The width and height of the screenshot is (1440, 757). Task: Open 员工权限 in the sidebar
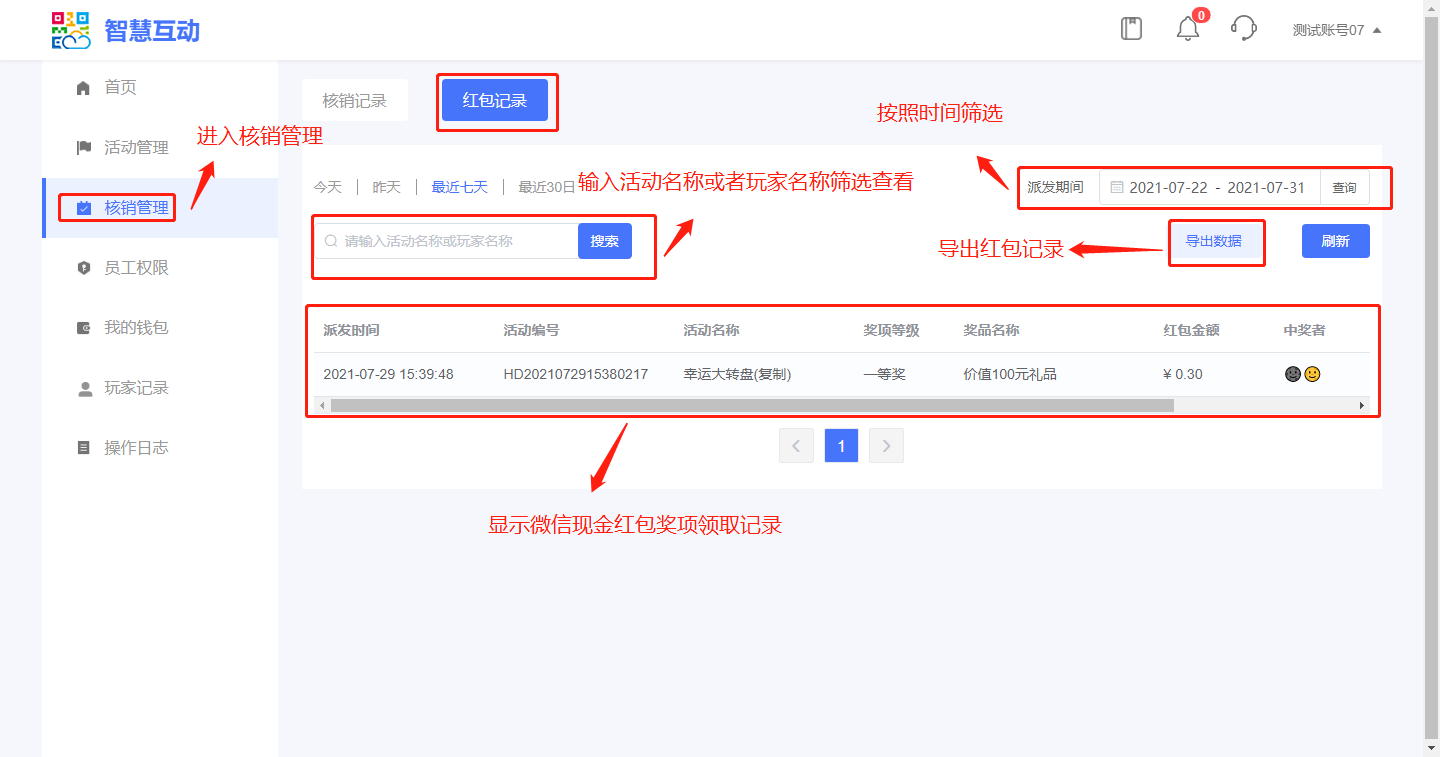tap(136, 268)
